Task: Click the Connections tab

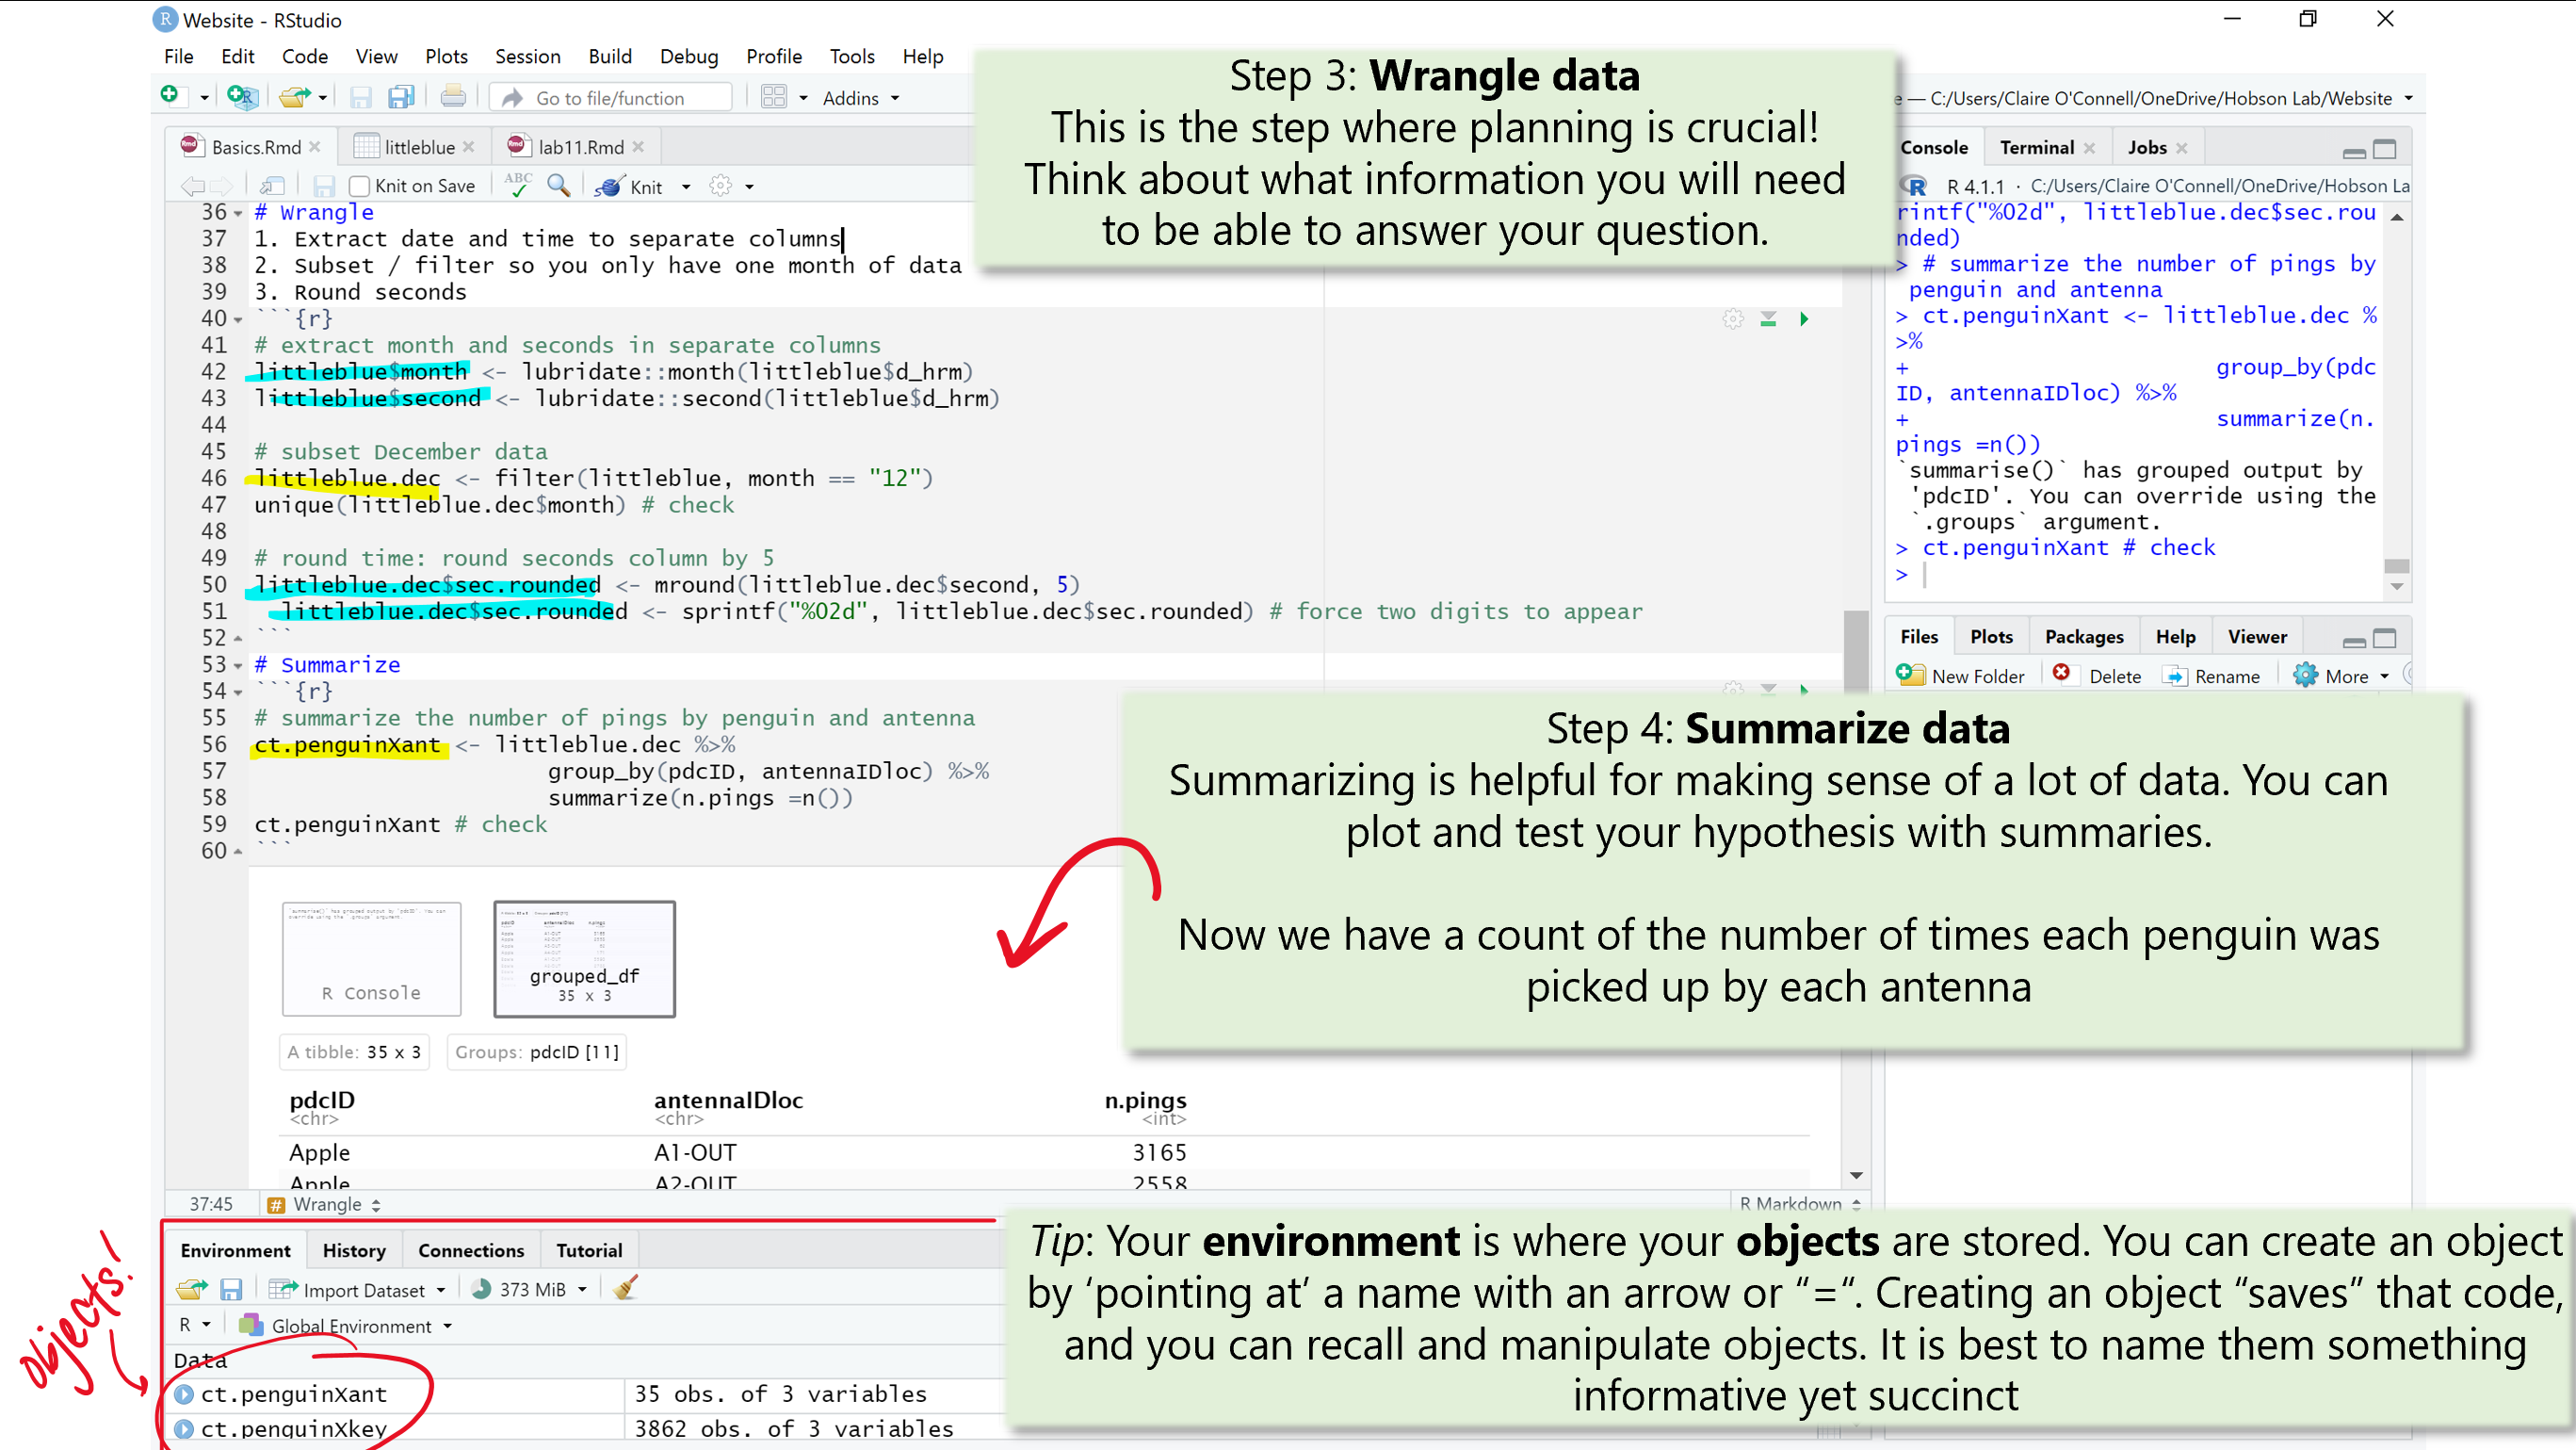Action: 470,1251
